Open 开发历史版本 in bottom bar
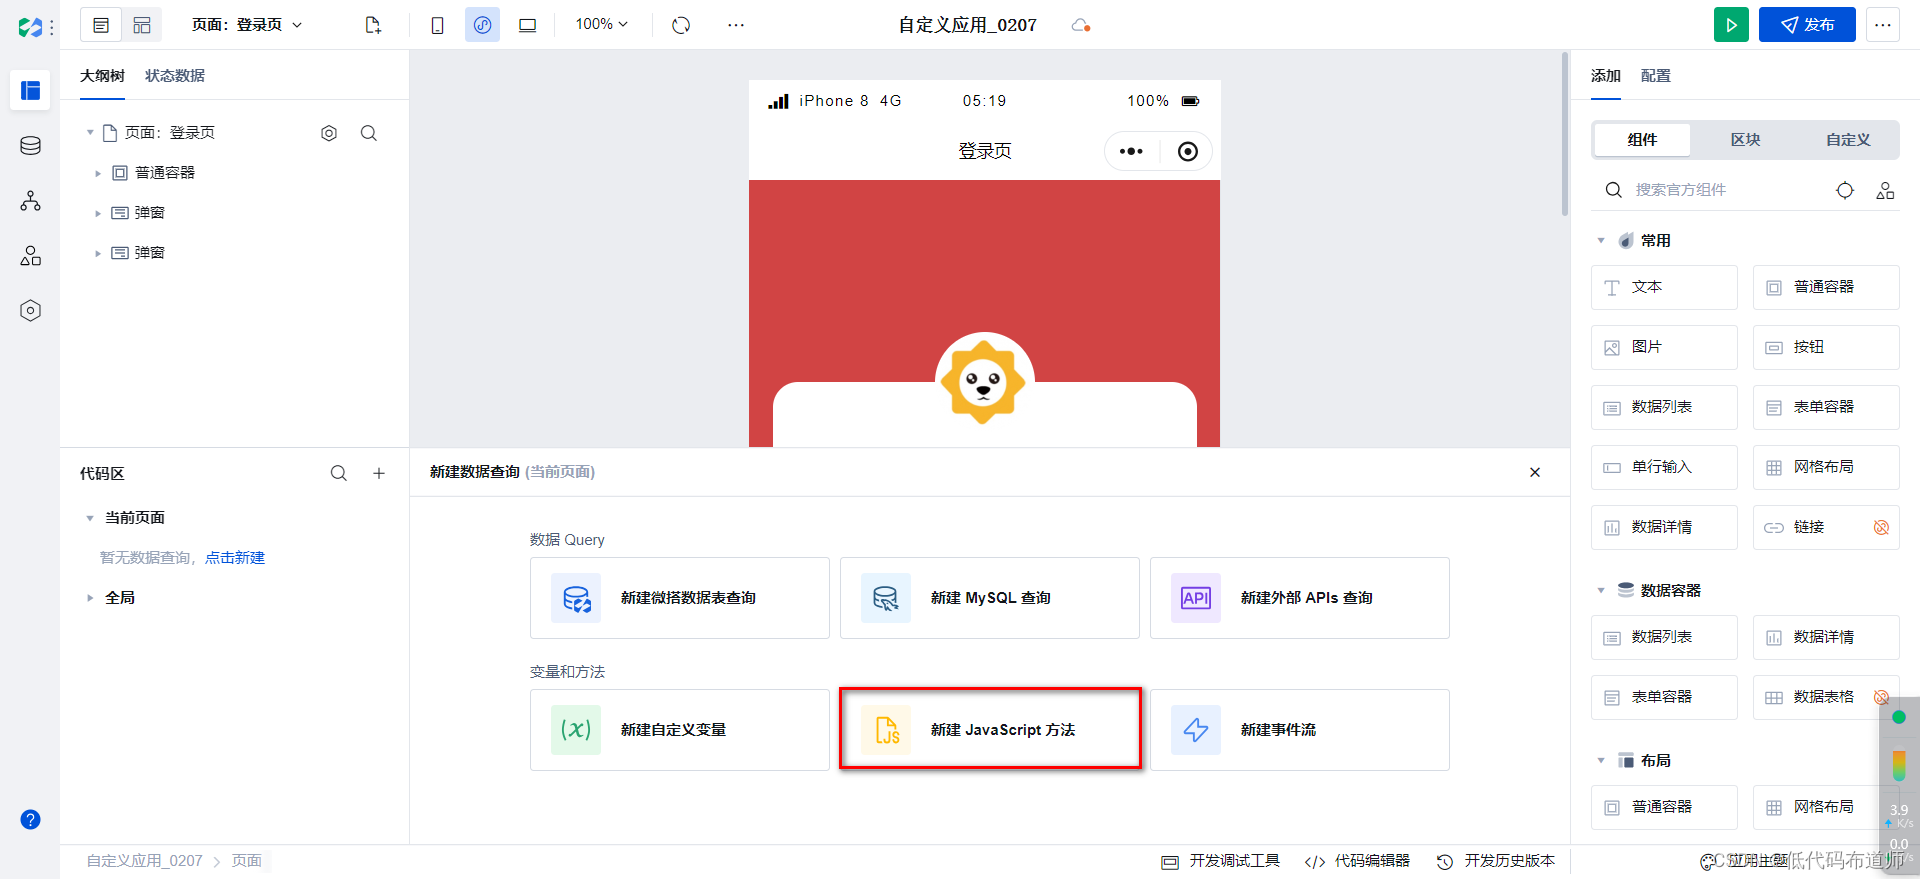The width and height of the screenshot is (1920, 879). (x=1496, y=861)
